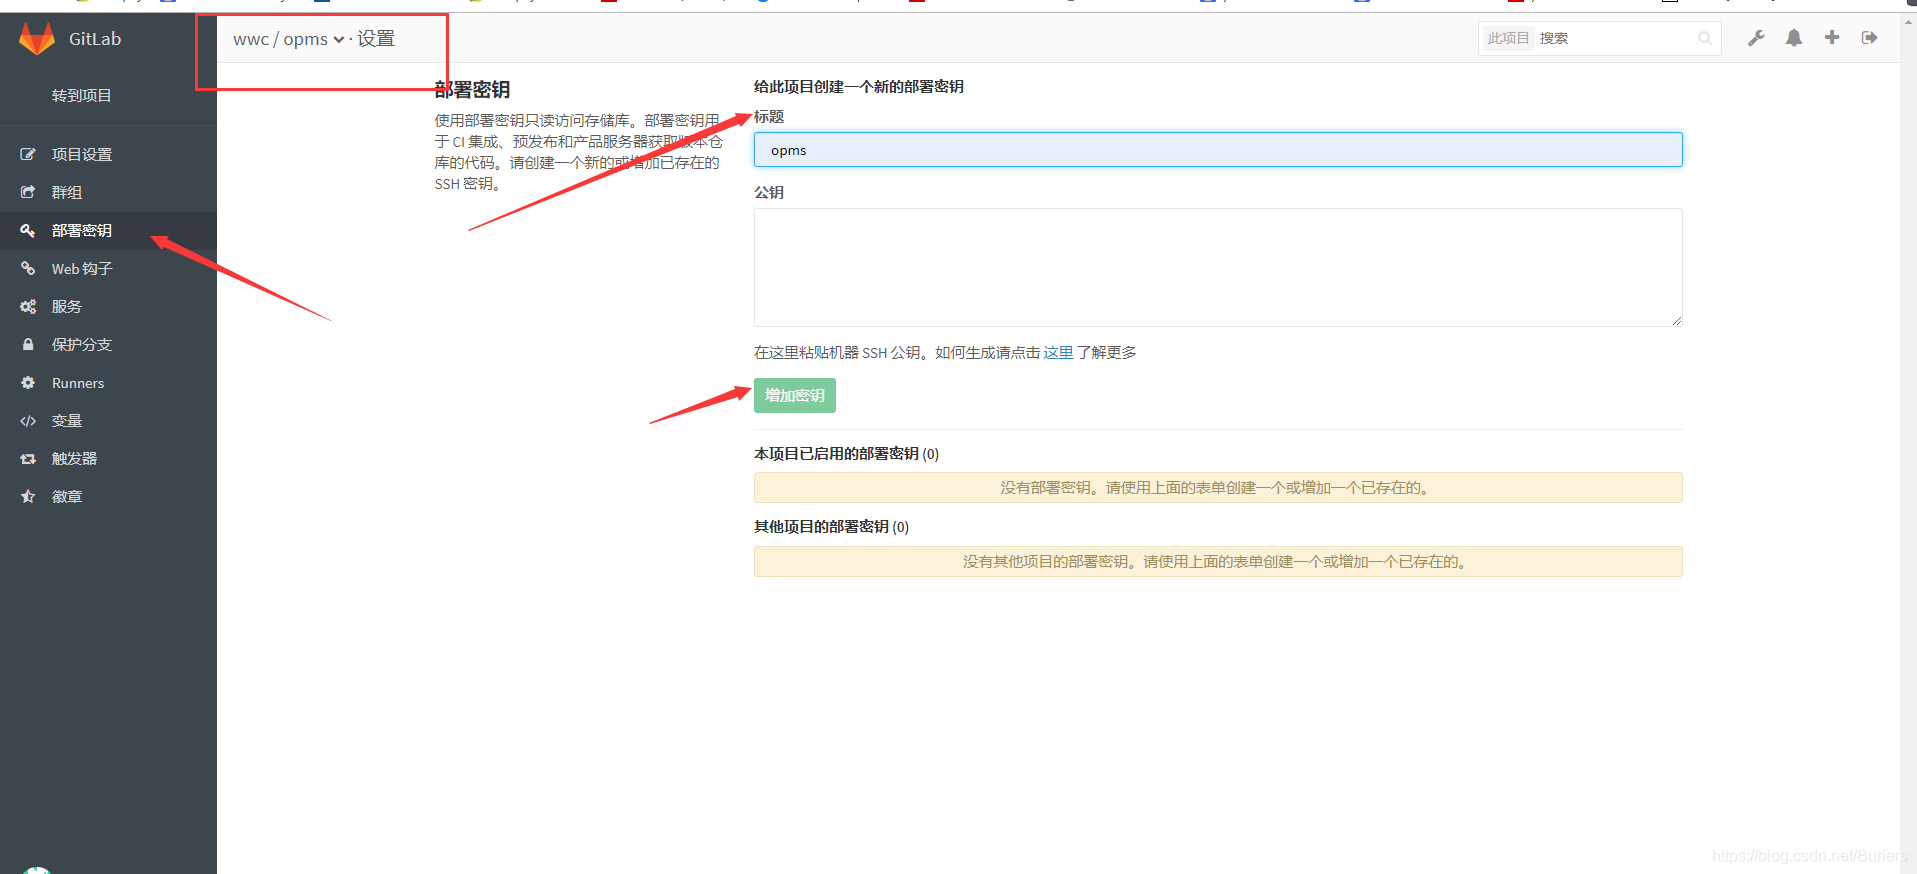Click the code icon beside 变量
The height and width of the screenshot is (874, 1917).
click(28, 421)
